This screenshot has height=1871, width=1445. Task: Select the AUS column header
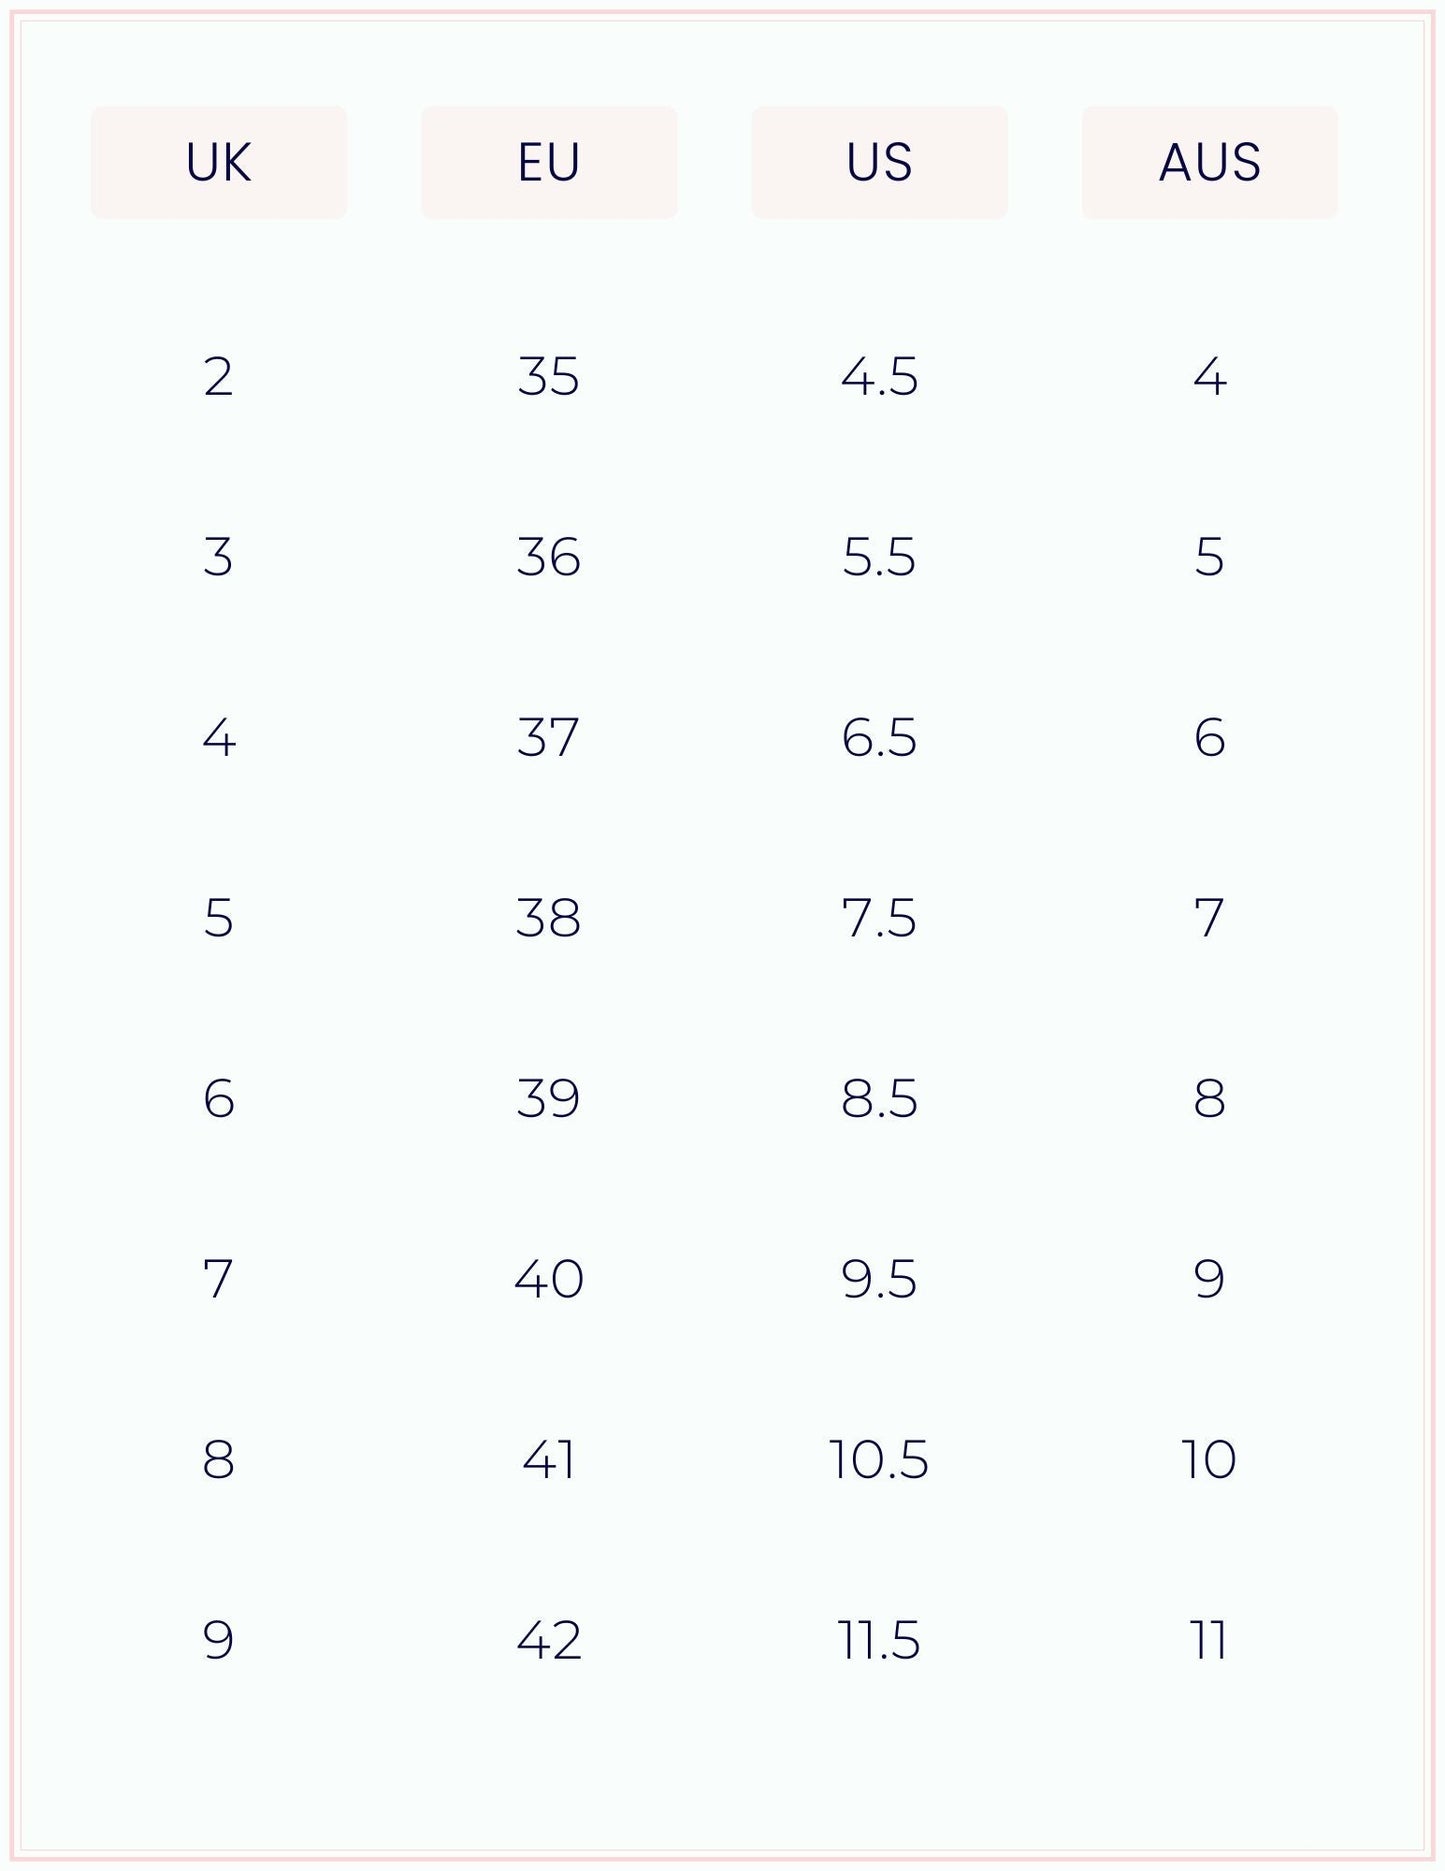[1209, 162]
